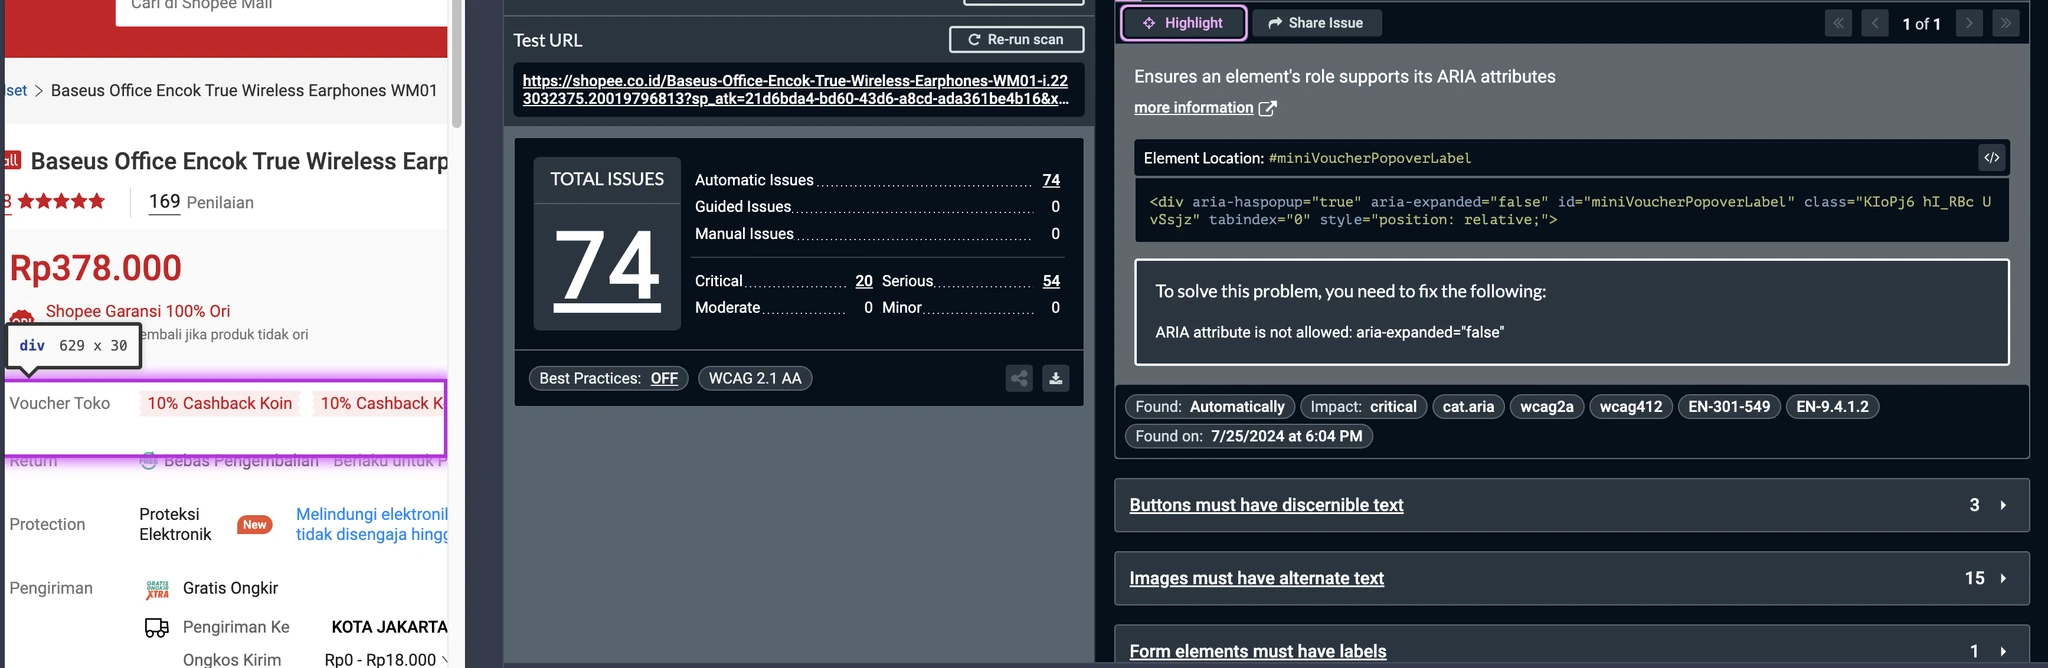The height and width of the screenshot is (668, 2048).
Task: Click the Shopee page vertical scrollbar
Action: pos(457,64)
